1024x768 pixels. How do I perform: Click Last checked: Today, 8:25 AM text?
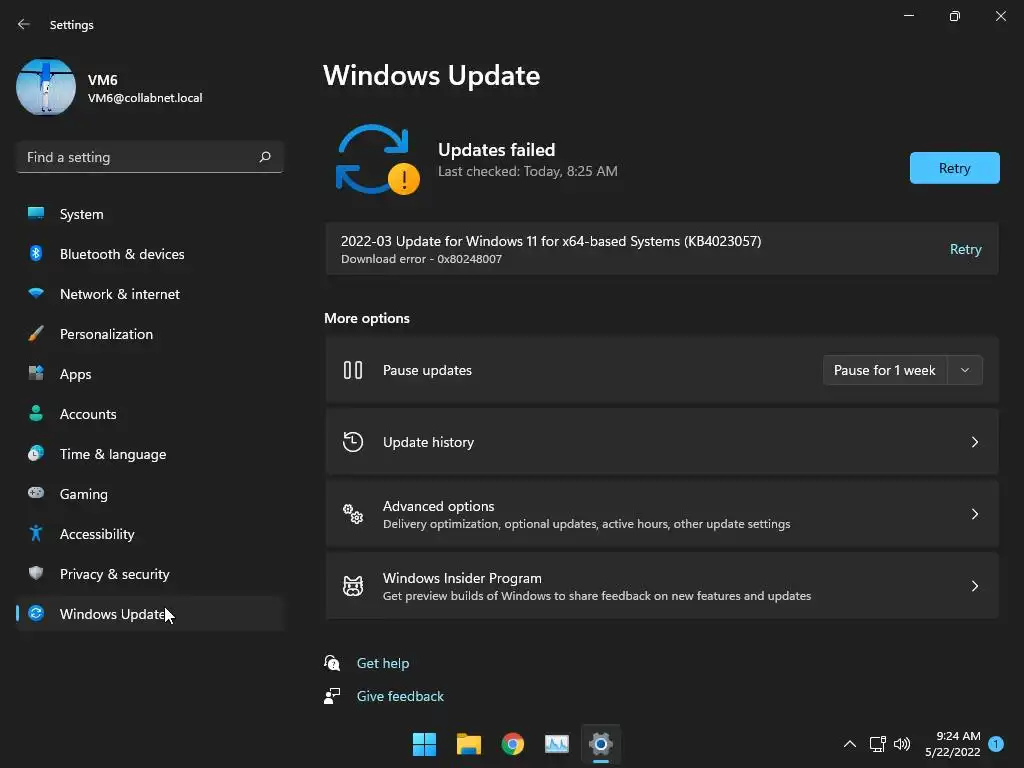pos(528,171)
